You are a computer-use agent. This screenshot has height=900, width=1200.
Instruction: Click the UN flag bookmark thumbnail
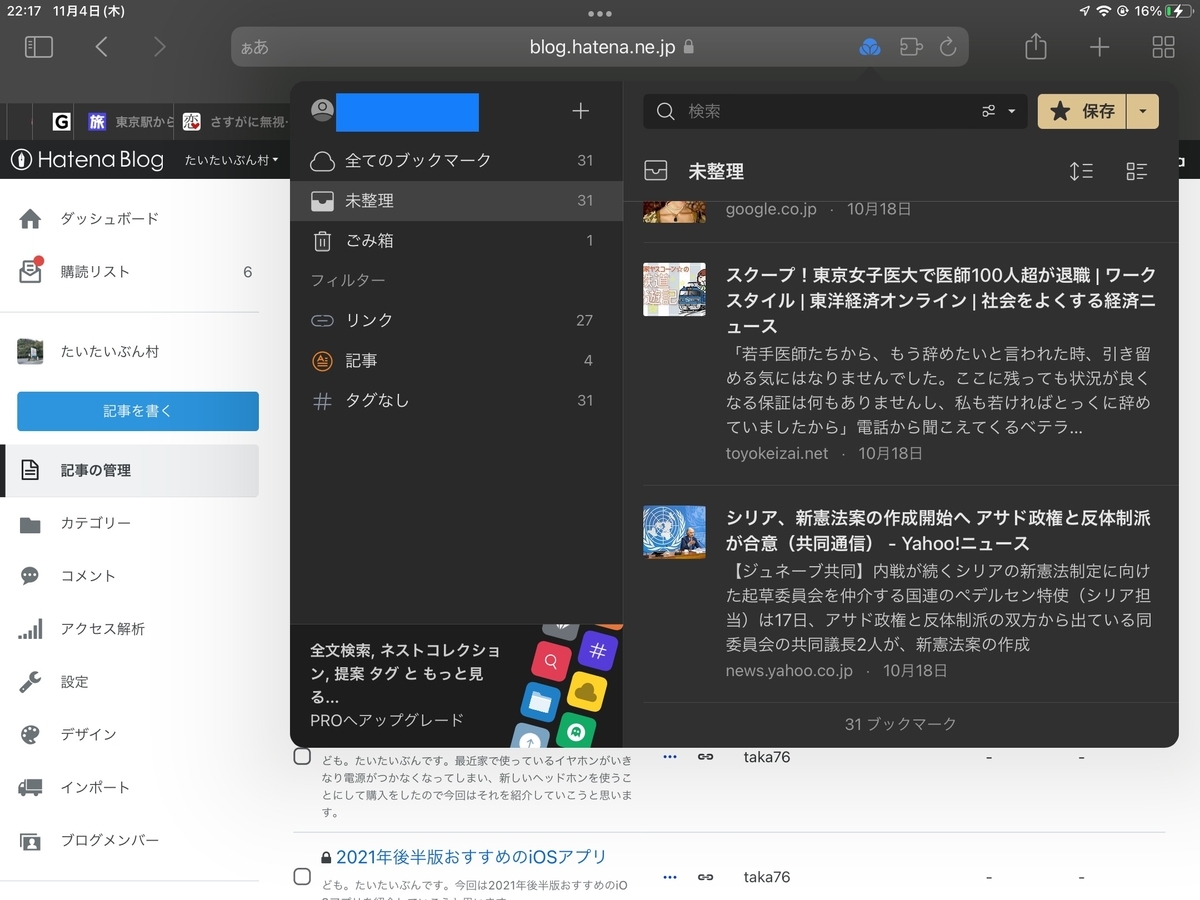click(674, 531)
